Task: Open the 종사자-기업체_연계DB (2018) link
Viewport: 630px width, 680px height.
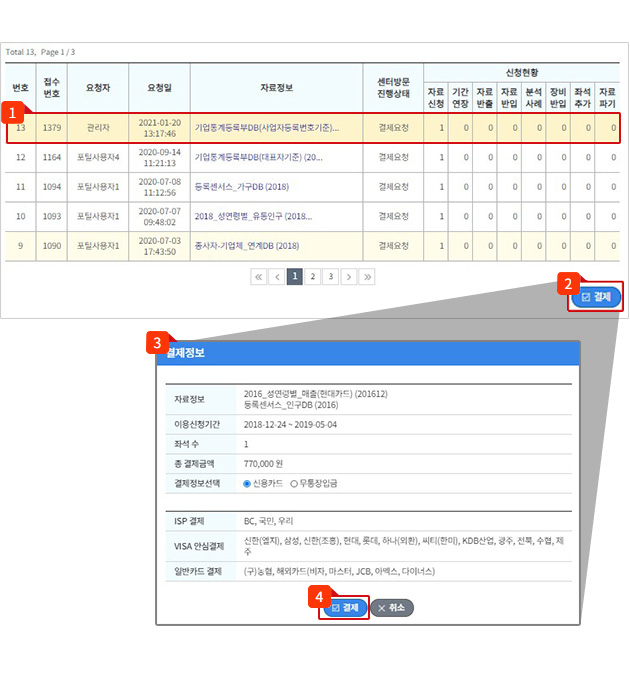Action: click(x=246, y=245)
